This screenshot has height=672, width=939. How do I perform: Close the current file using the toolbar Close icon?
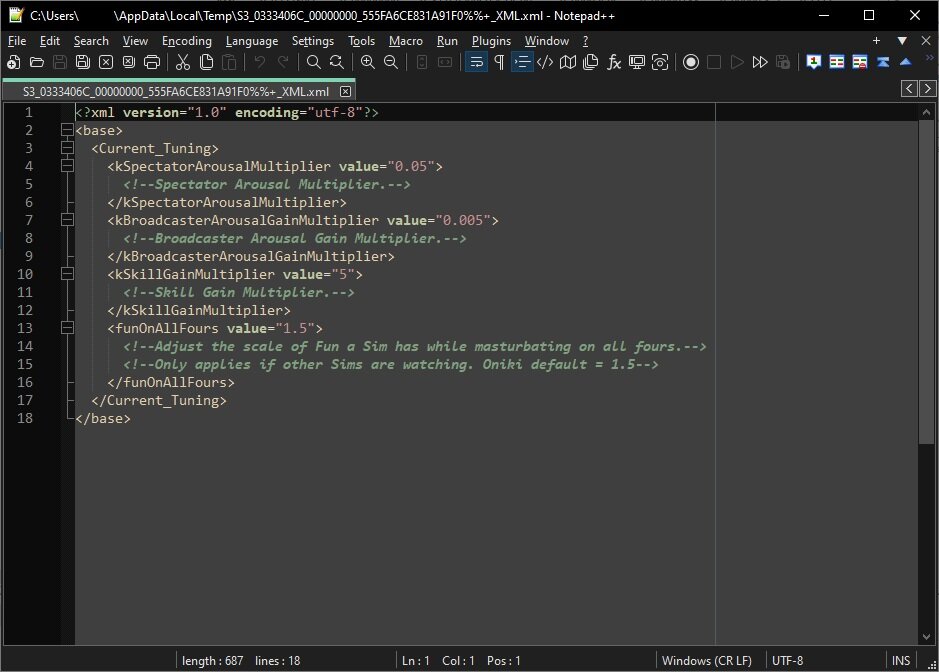point(106,62)
